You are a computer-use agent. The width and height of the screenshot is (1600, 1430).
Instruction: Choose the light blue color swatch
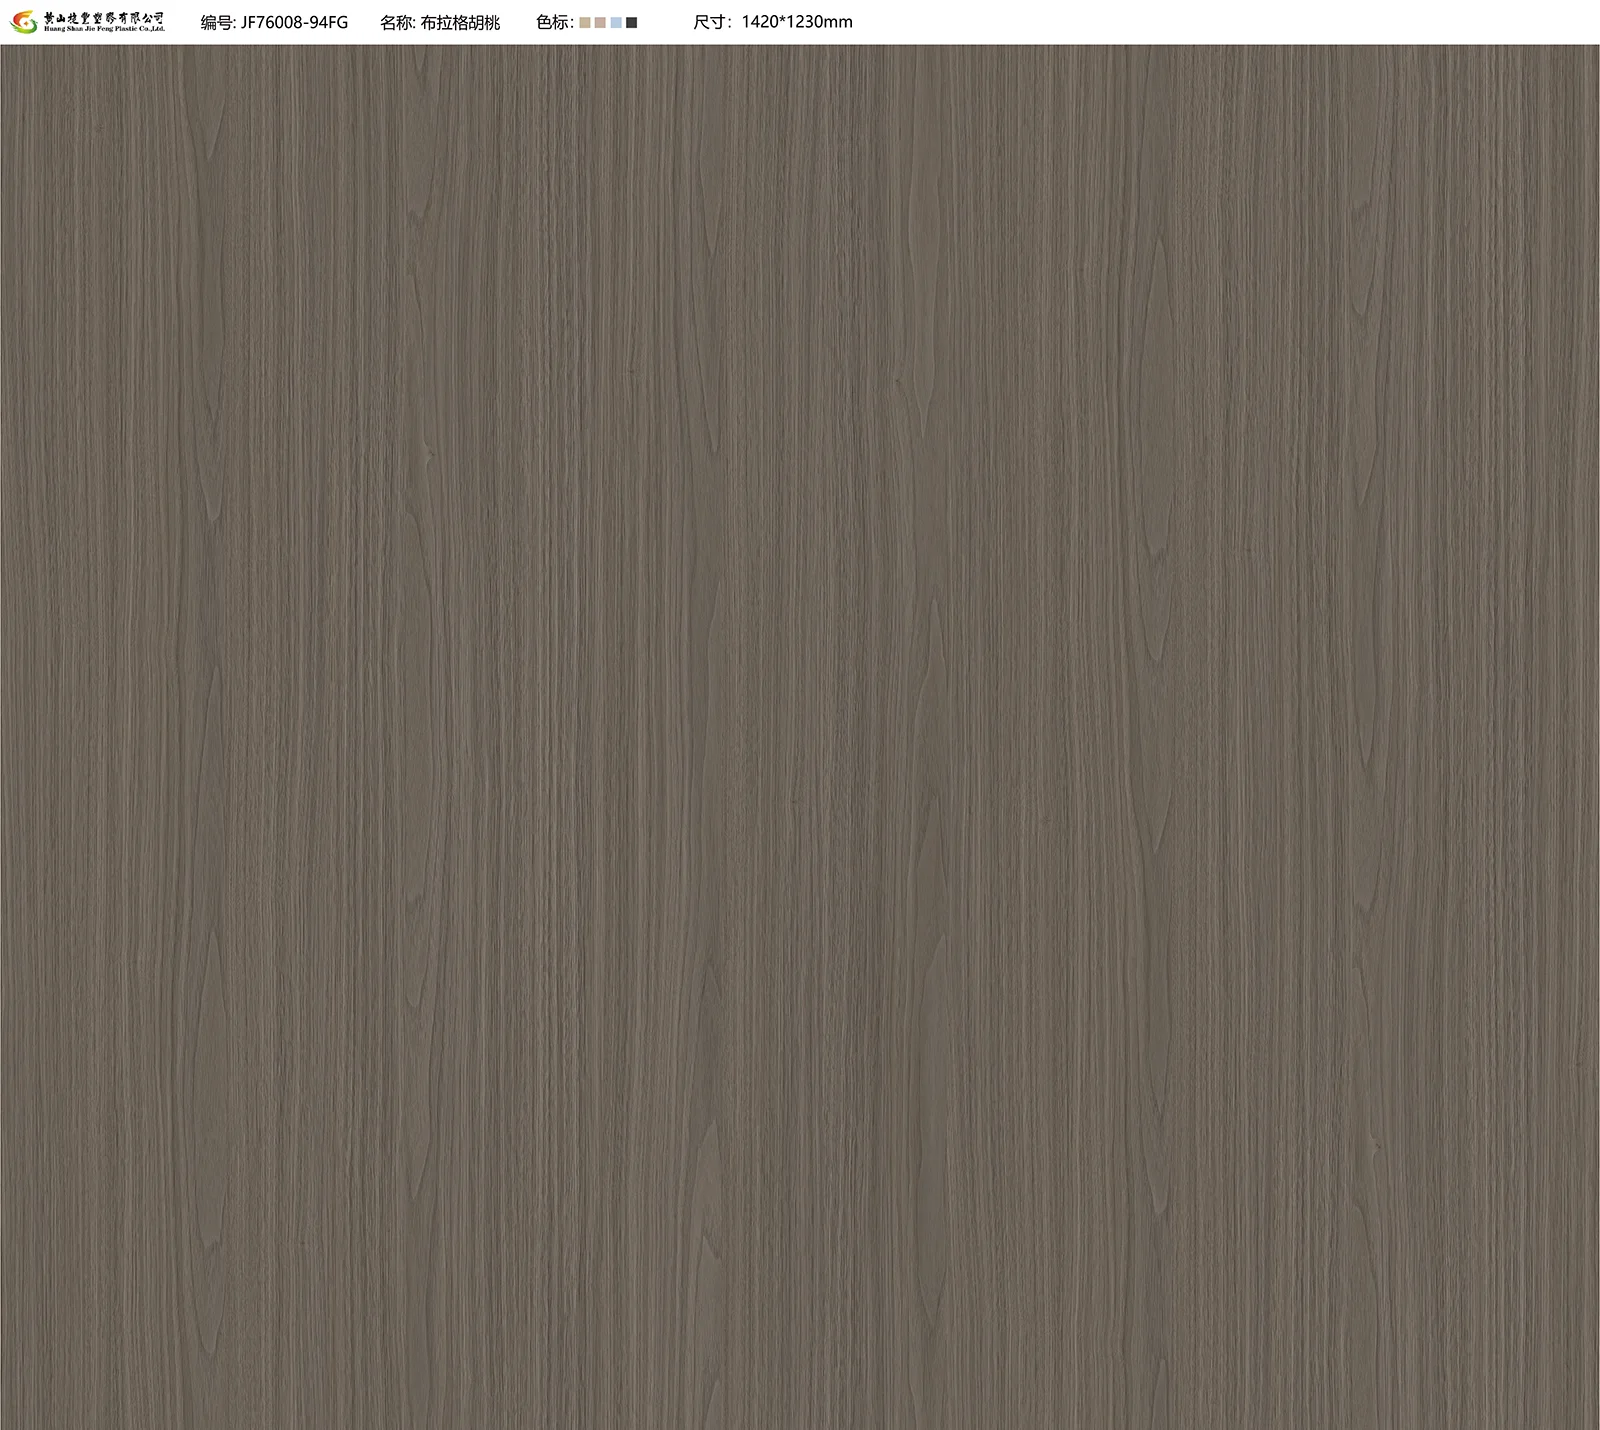click(616, 23)
